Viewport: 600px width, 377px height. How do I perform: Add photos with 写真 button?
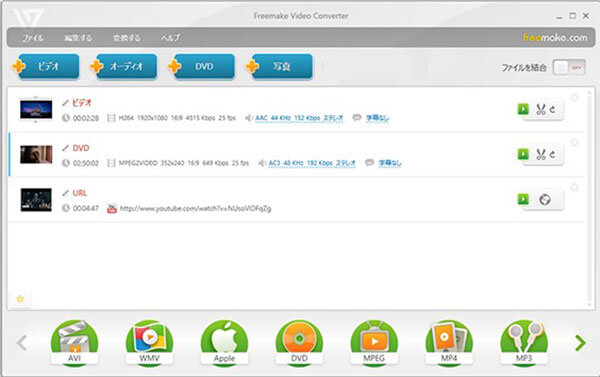pos(279,66)
